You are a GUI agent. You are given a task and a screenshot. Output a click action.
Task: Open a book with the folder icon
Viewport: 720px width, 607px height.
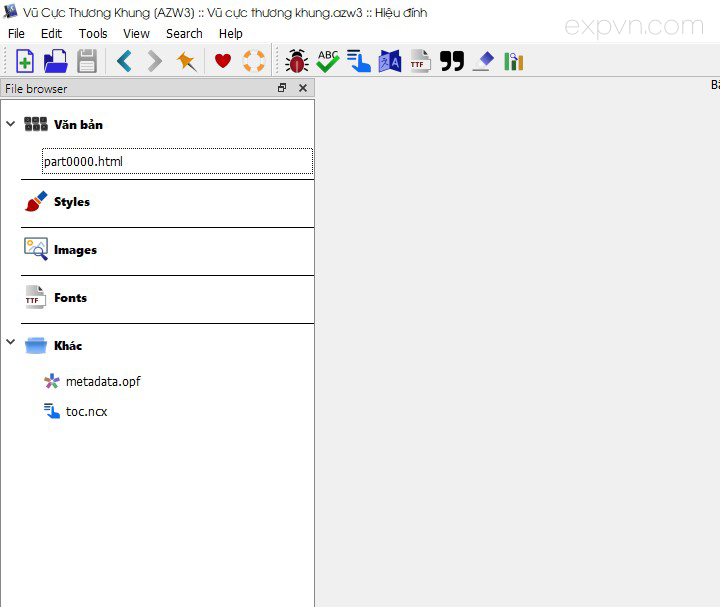[x=56, y=62]
